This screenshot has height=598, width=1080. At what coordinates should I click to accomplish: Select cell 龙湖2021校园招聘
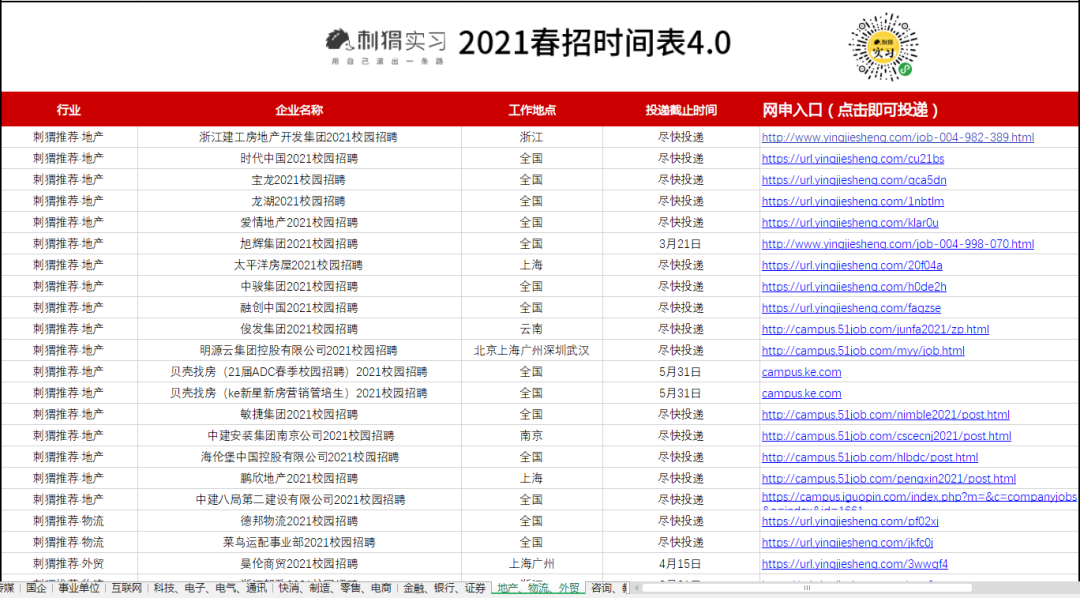click(x=298, y=201)
